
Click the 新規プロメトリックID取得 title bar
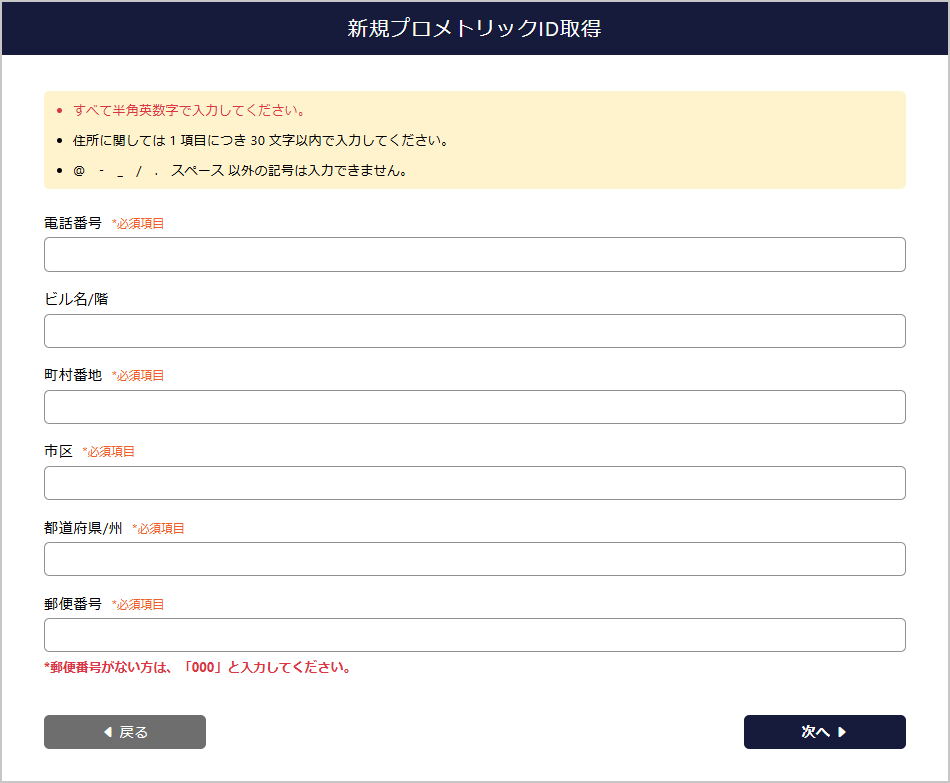click(x=475, y=28)
